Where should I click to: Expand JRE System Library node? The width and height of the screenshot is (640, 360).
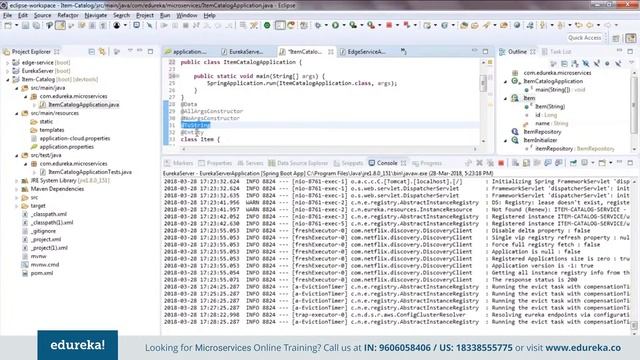coord(16,181)
